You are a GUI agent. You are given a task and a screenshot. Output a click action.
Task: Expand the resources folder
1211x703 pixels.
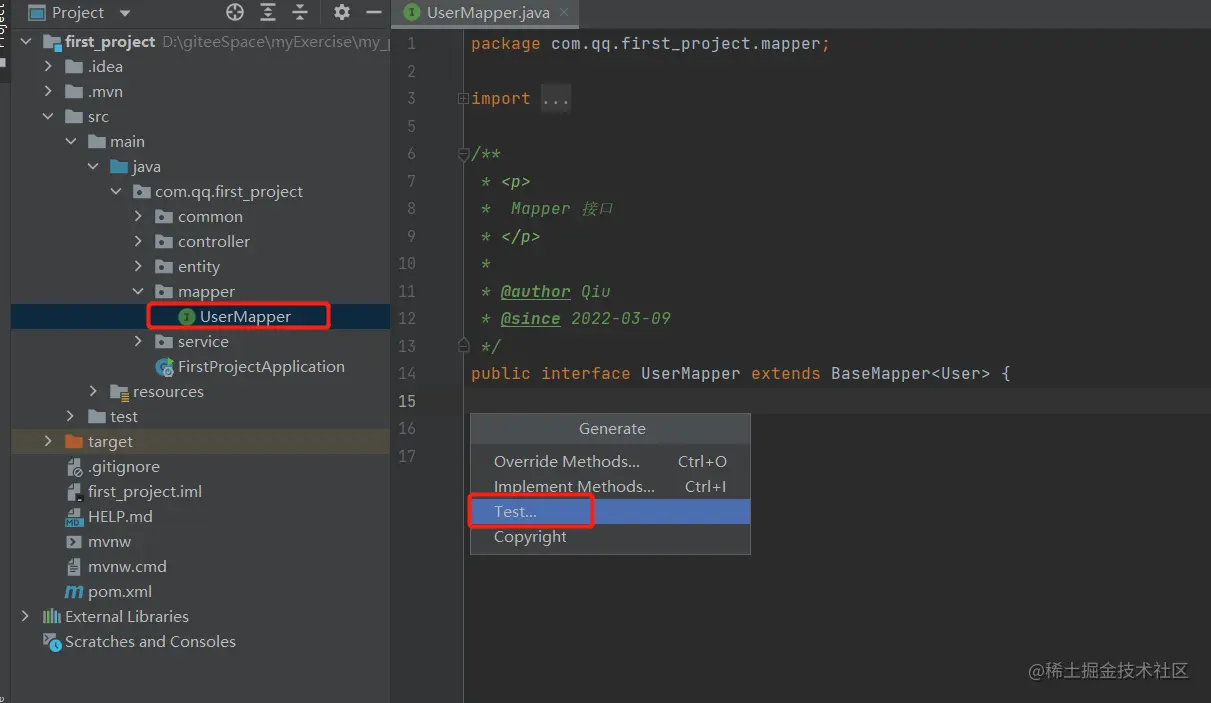click(x=93, y=392)
